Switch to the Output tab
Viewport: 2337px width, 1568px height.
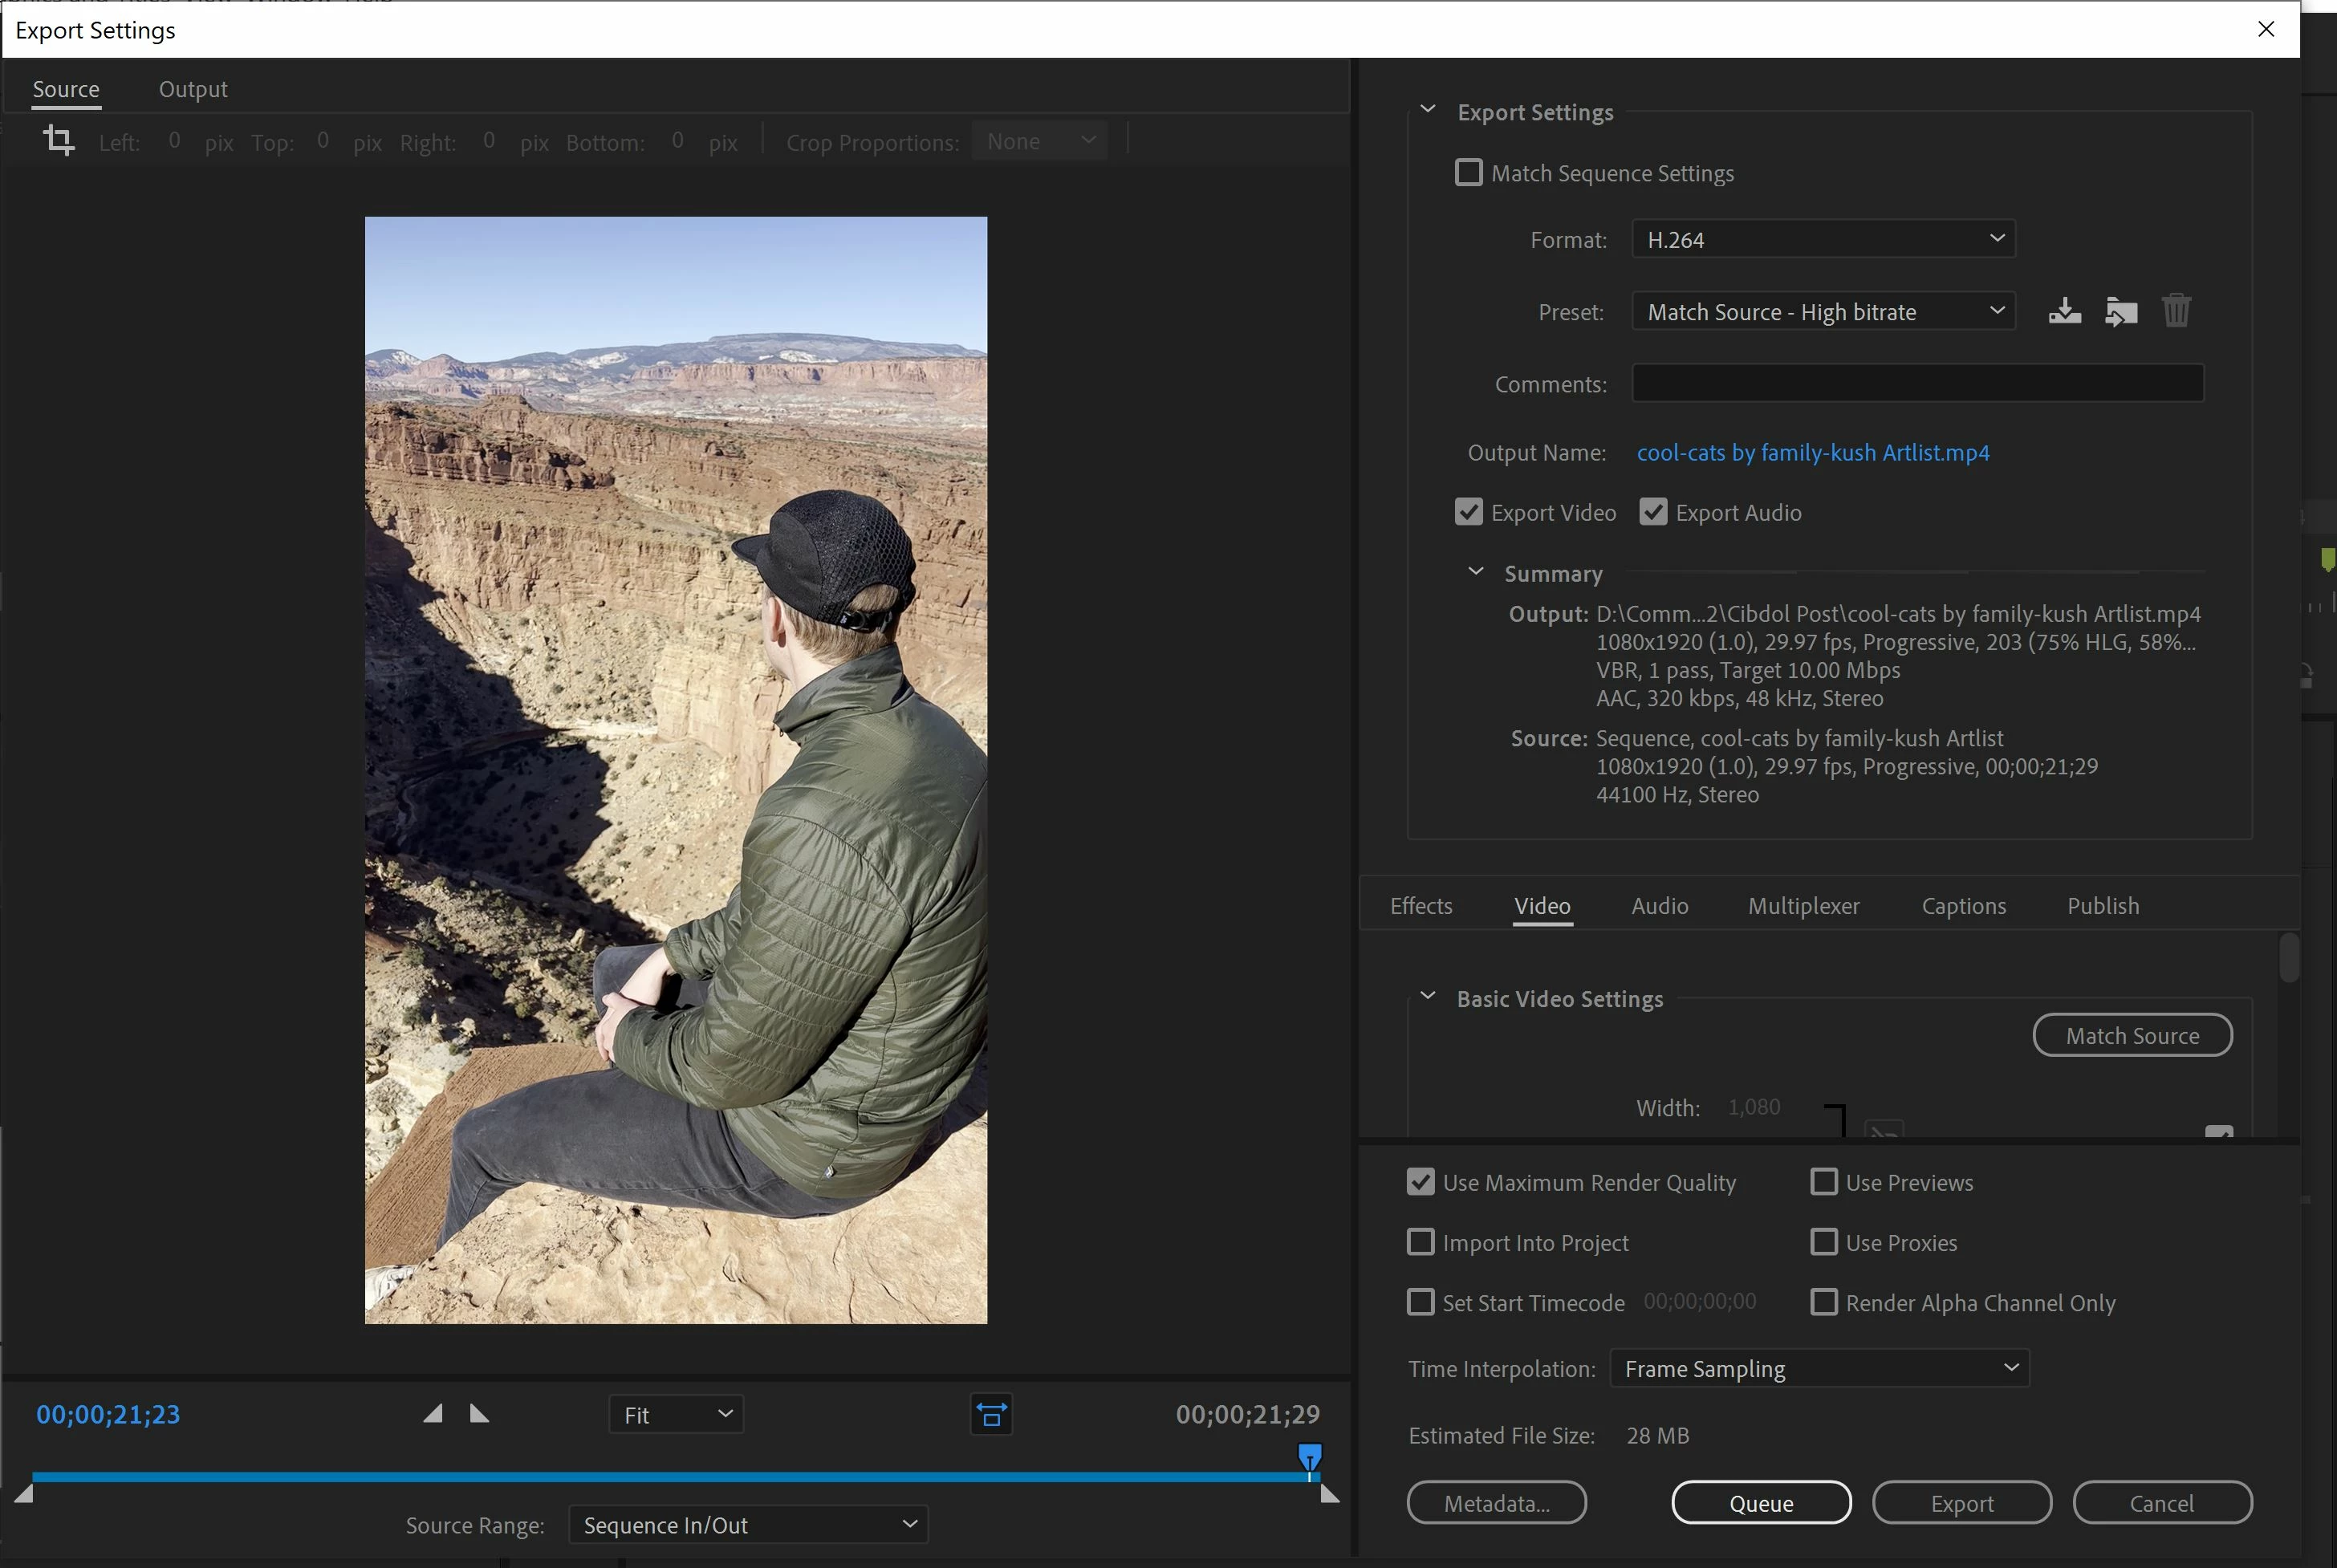click(193, 89)
